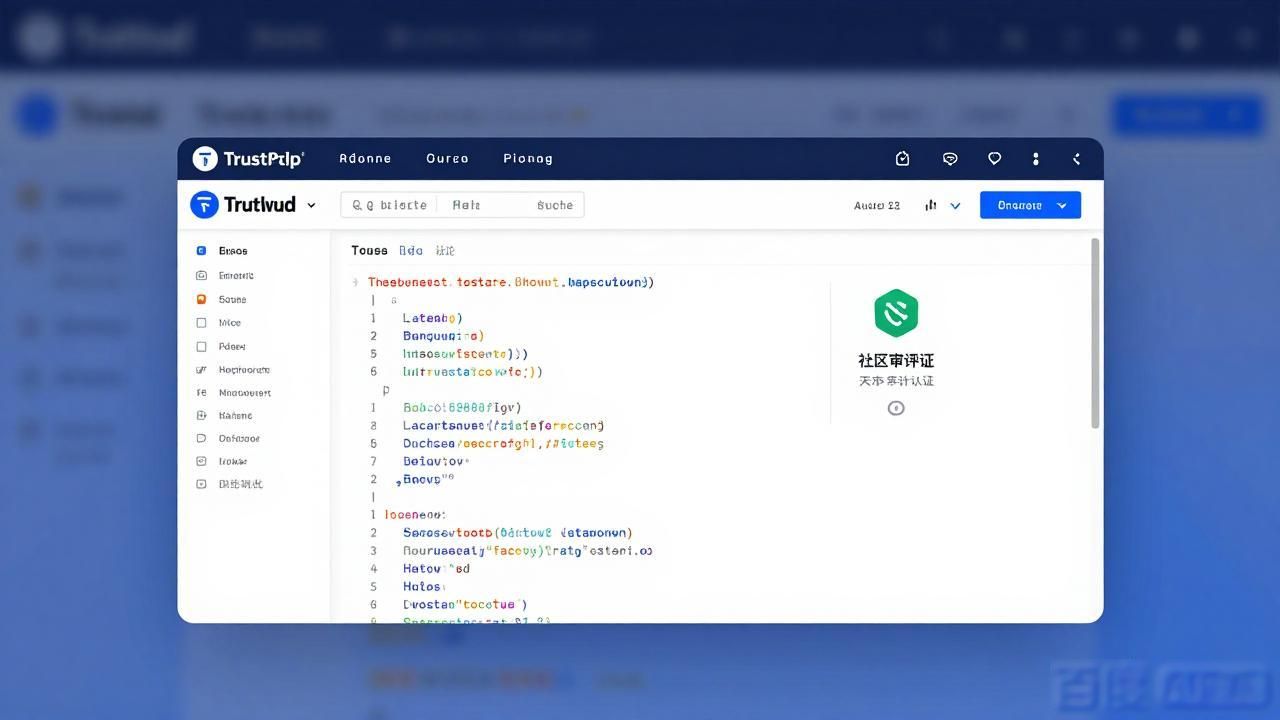Toggle the 'Mice' checkbox in the sidebar
This screenshot has width=1280, height=720.
201,323
